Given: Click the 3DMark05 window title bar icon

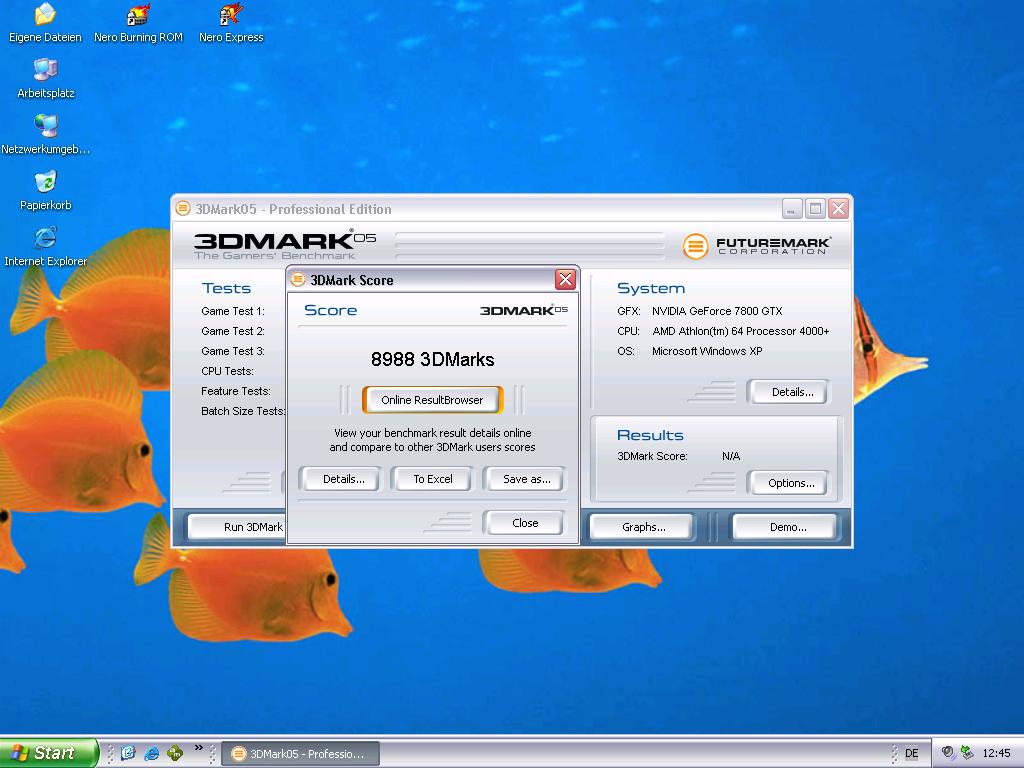Looking at the screenshot, I should tap(183, 209).
